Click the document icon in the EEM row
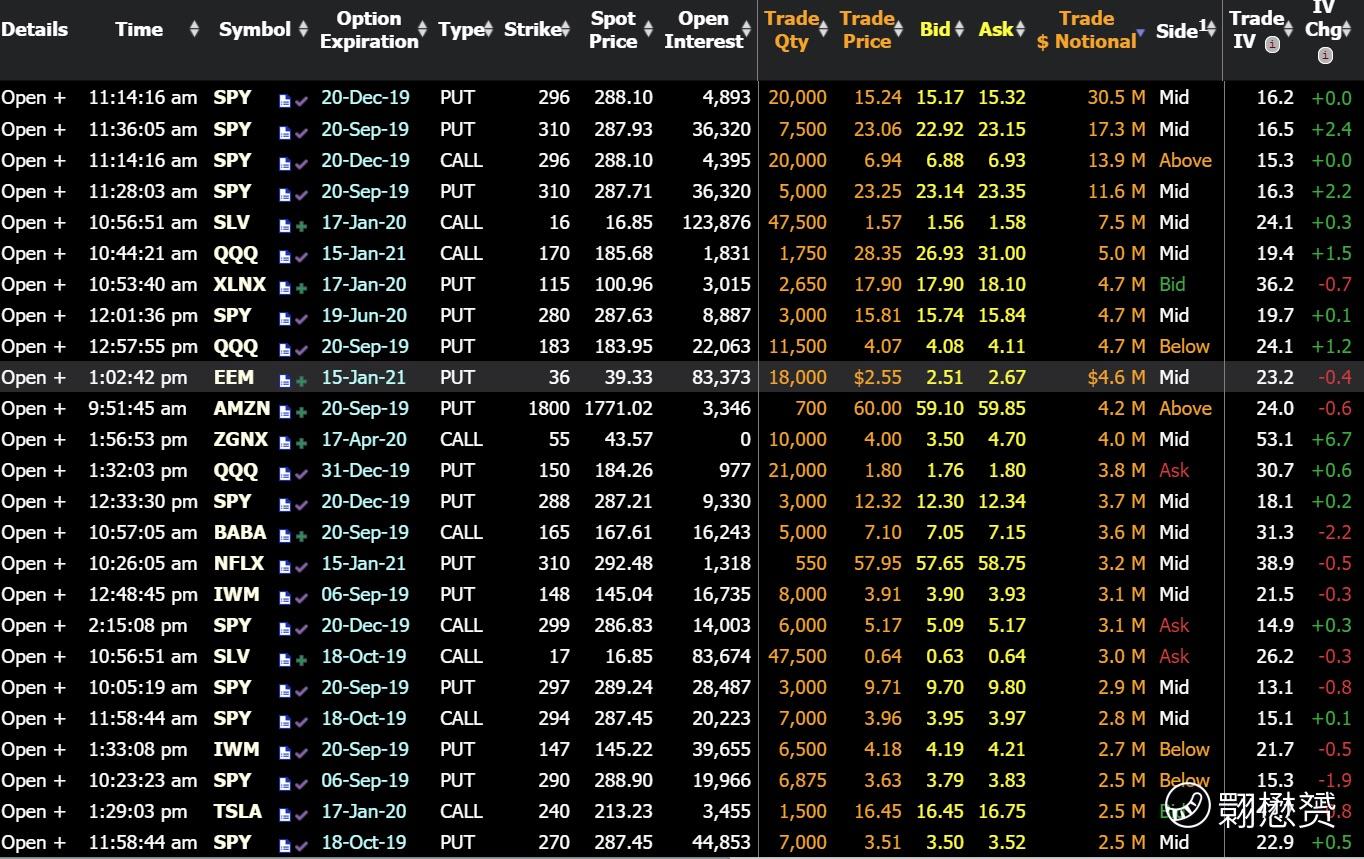Image resolution: width=1364 pixels, height=859 pixels. [x=285, y=380]
